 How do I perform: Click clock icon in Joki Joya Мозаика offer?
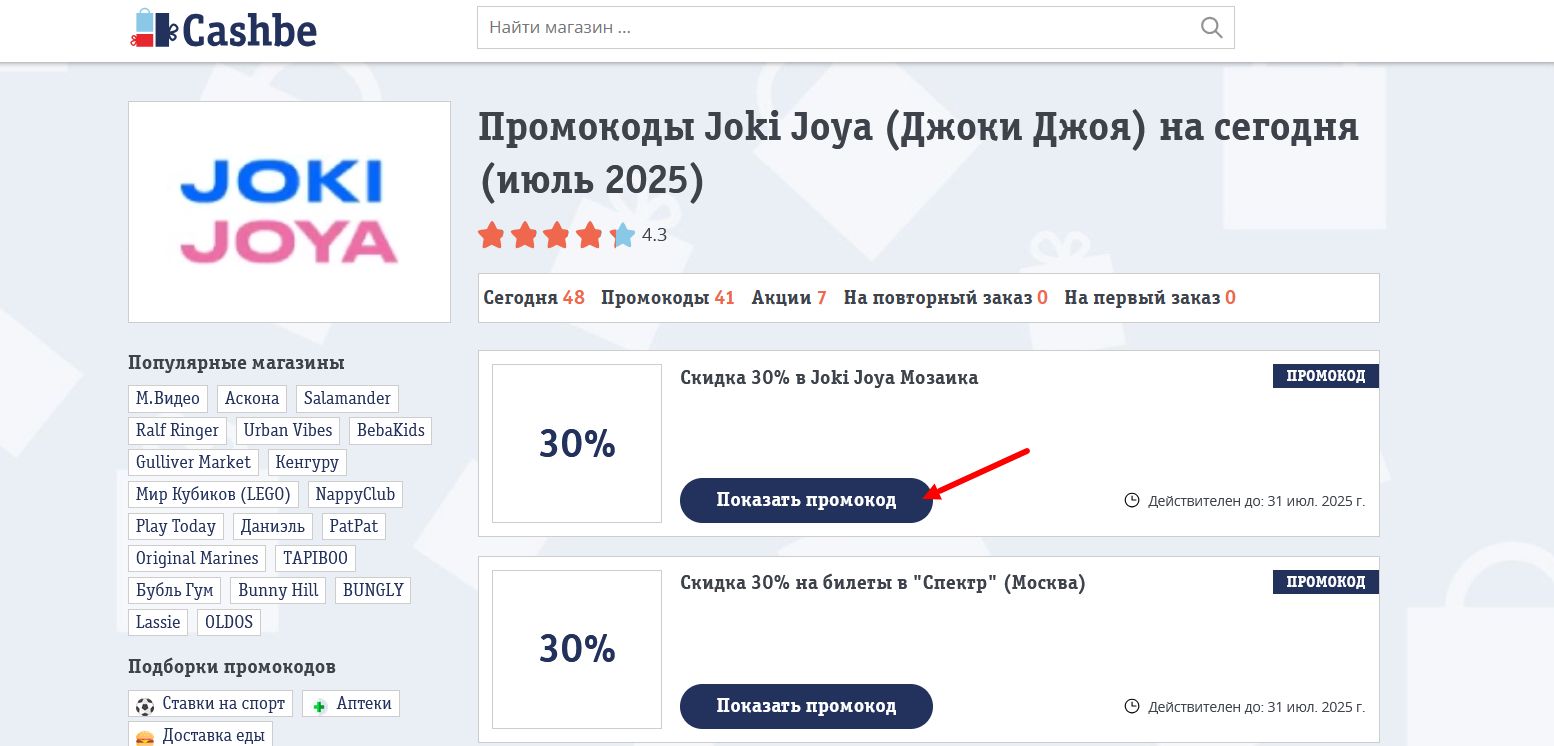tap(1132, 500)
